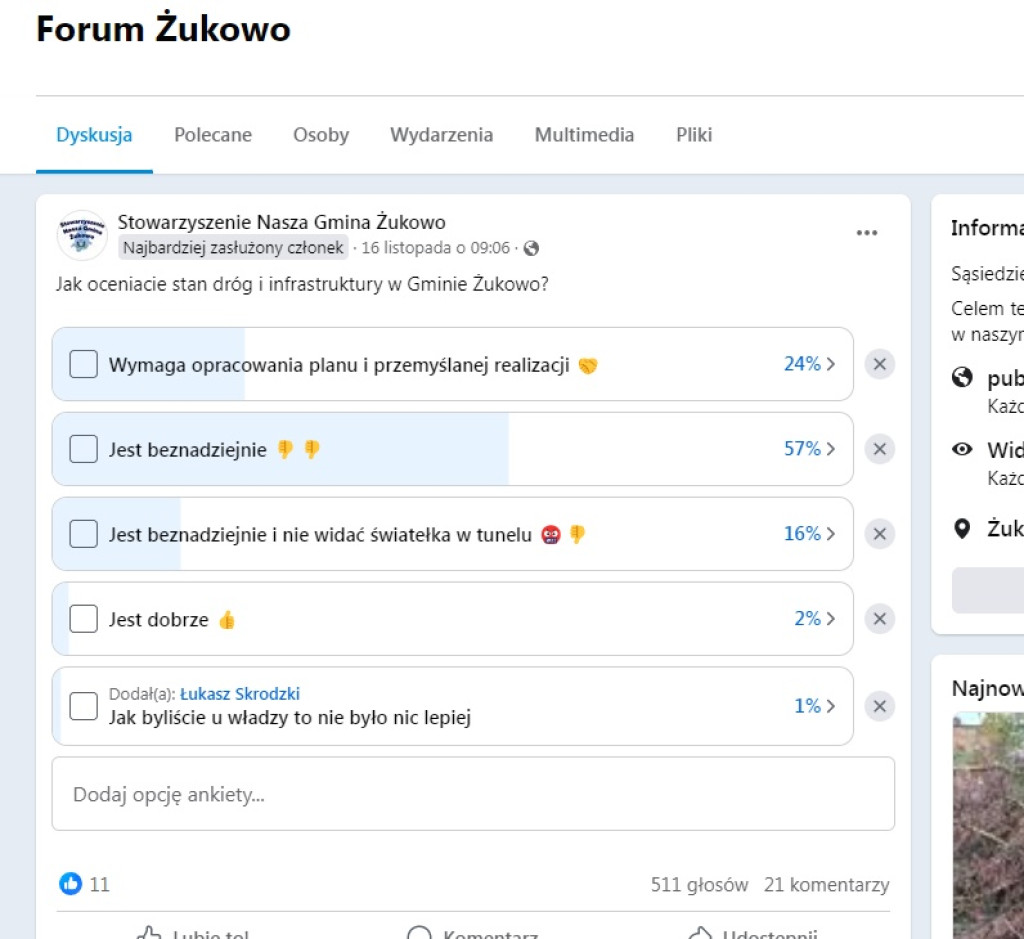The height and width of the screenshot is (939, 1024).
Task: Expand voters for the 2% option
Action: pos(815,618)
